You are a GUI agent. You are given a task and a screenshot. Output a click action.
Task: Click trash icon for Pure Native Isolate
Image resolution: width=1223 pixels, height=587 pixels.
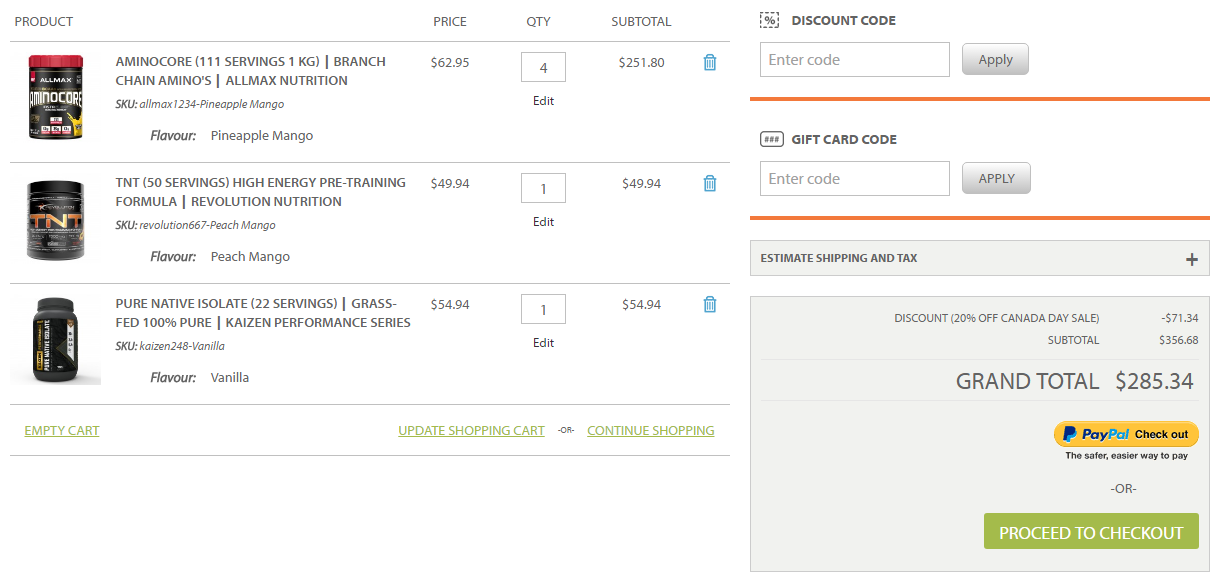(x=710, y=304)
